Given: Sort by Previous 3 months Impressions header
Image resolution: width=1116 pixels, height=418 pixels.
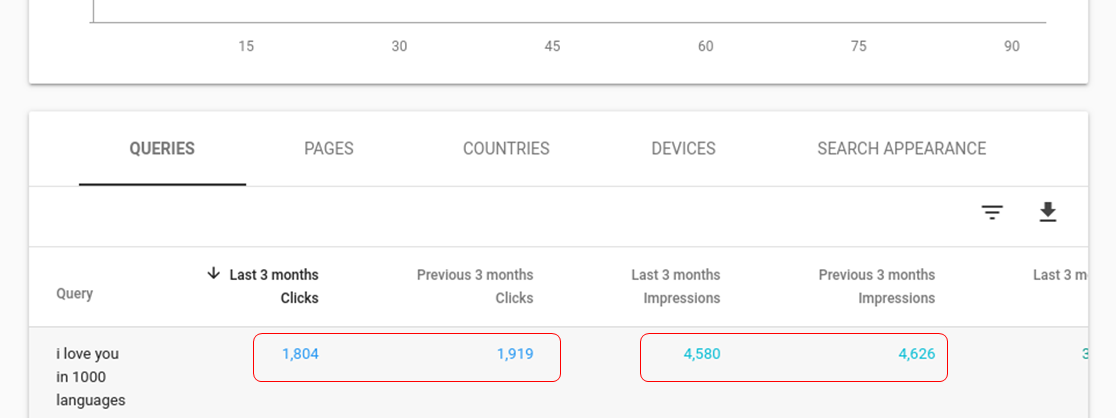Looking at the screenshot, I should click(877, 286).
